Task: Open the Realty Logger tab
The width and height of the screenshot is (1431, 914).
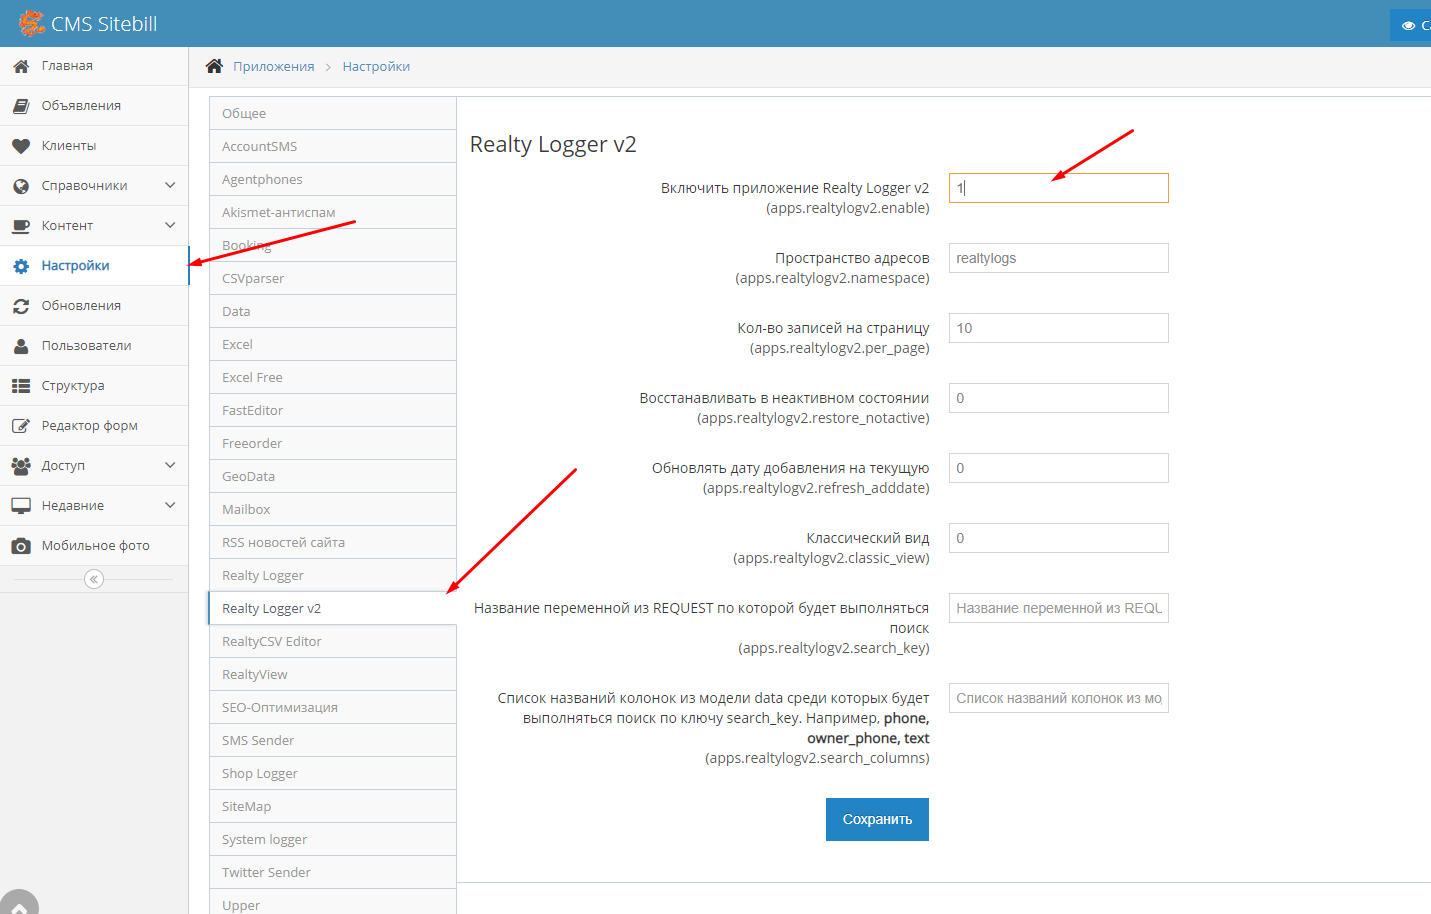Action: [x=333, y=575]
